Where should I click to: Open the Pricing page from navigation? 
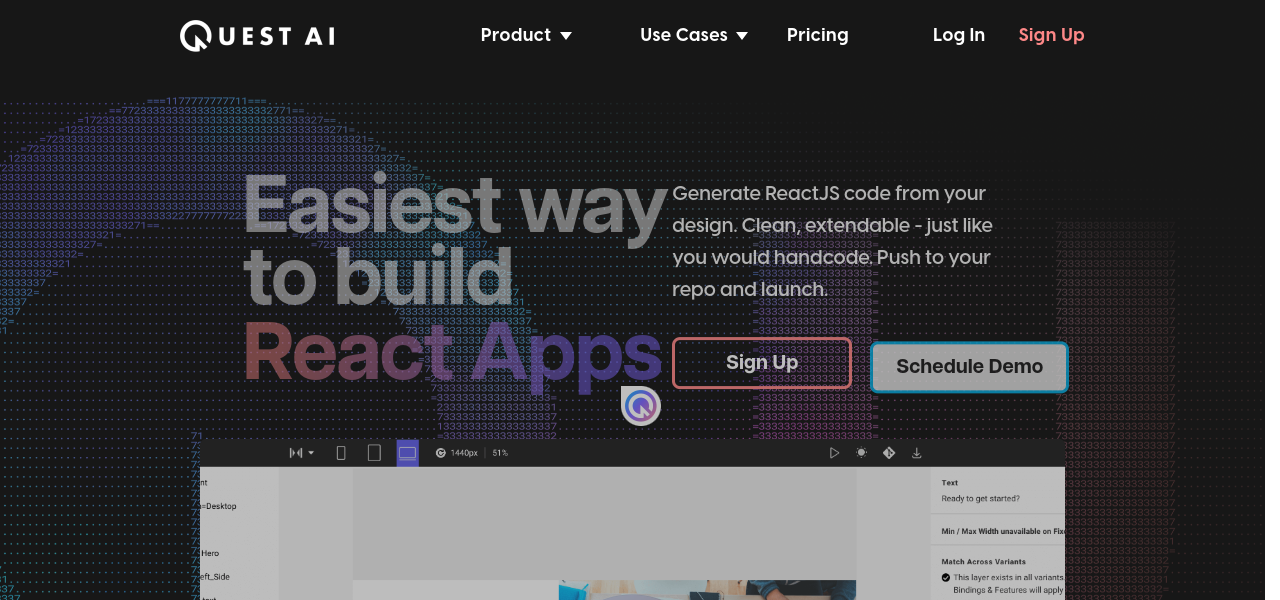pyautogui.click(x=817, y=35)
